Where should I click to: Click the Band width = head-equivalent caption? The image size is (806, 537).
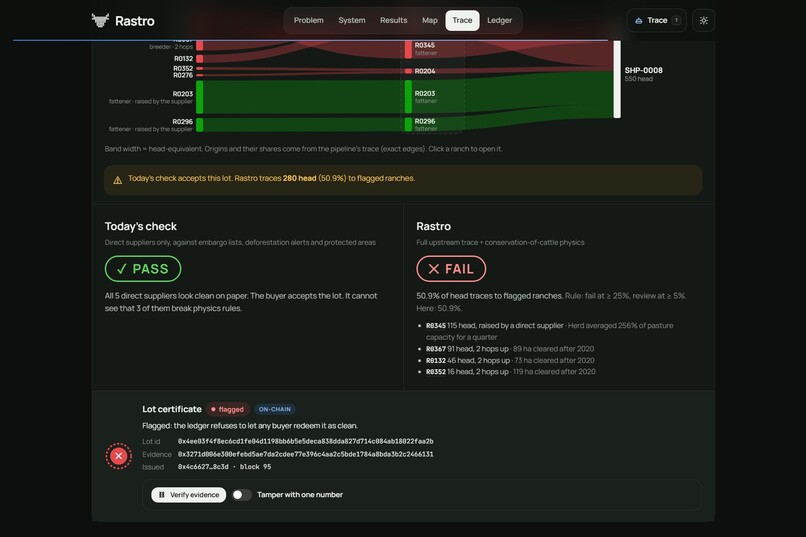303,149
